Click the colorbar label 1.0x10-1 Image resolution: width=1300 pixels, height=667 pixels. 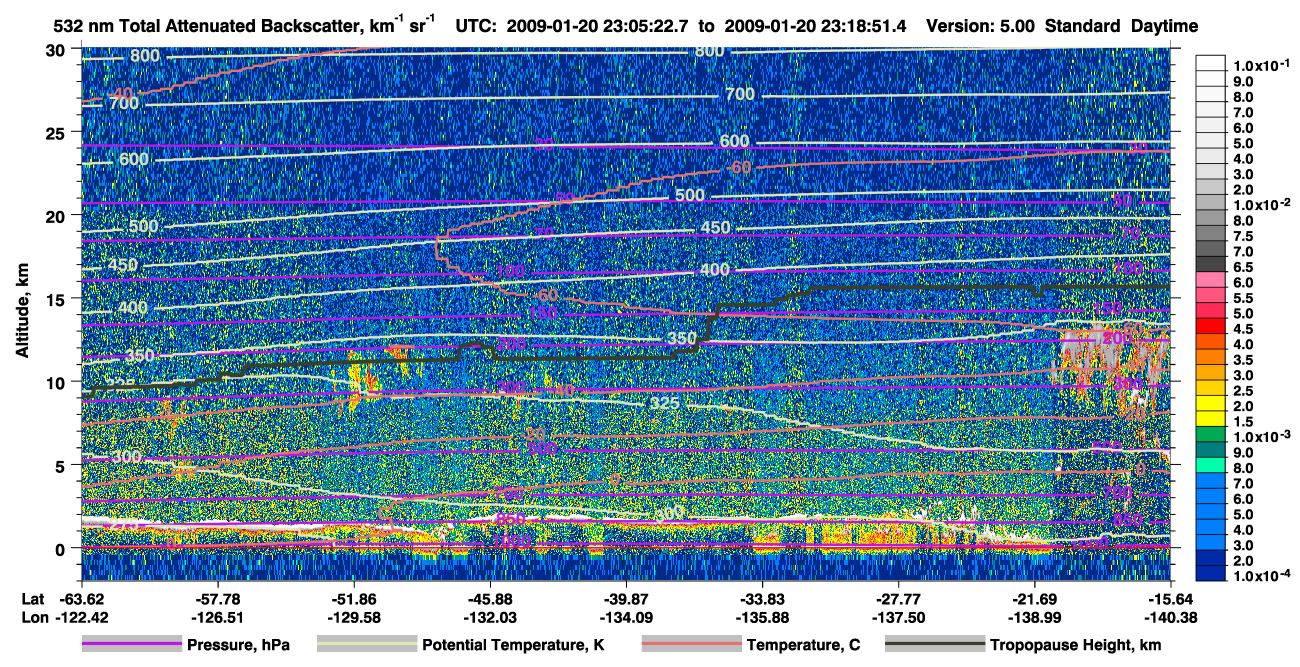1260,65
